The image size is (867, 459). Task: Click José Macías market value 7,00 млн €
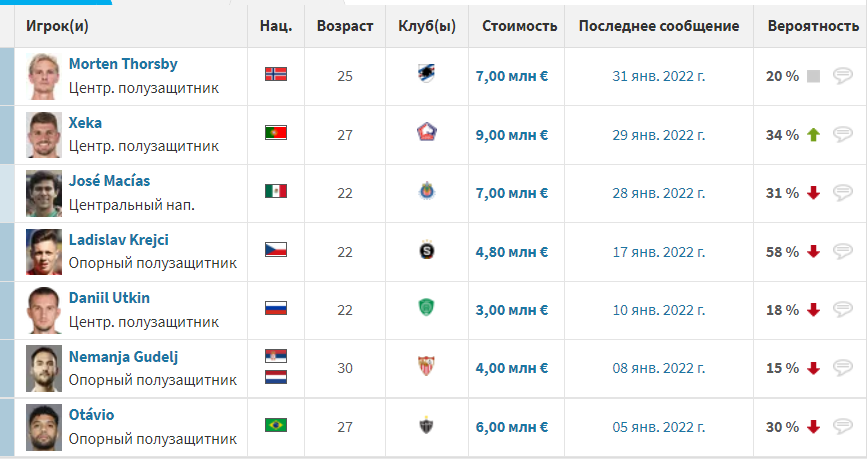(x=512, y=194)
